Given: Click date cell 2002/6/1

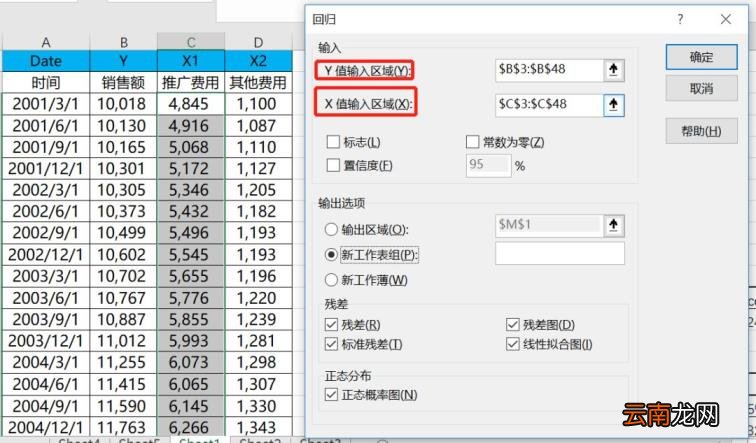Looking at the screenshot, I should [46, 211].
